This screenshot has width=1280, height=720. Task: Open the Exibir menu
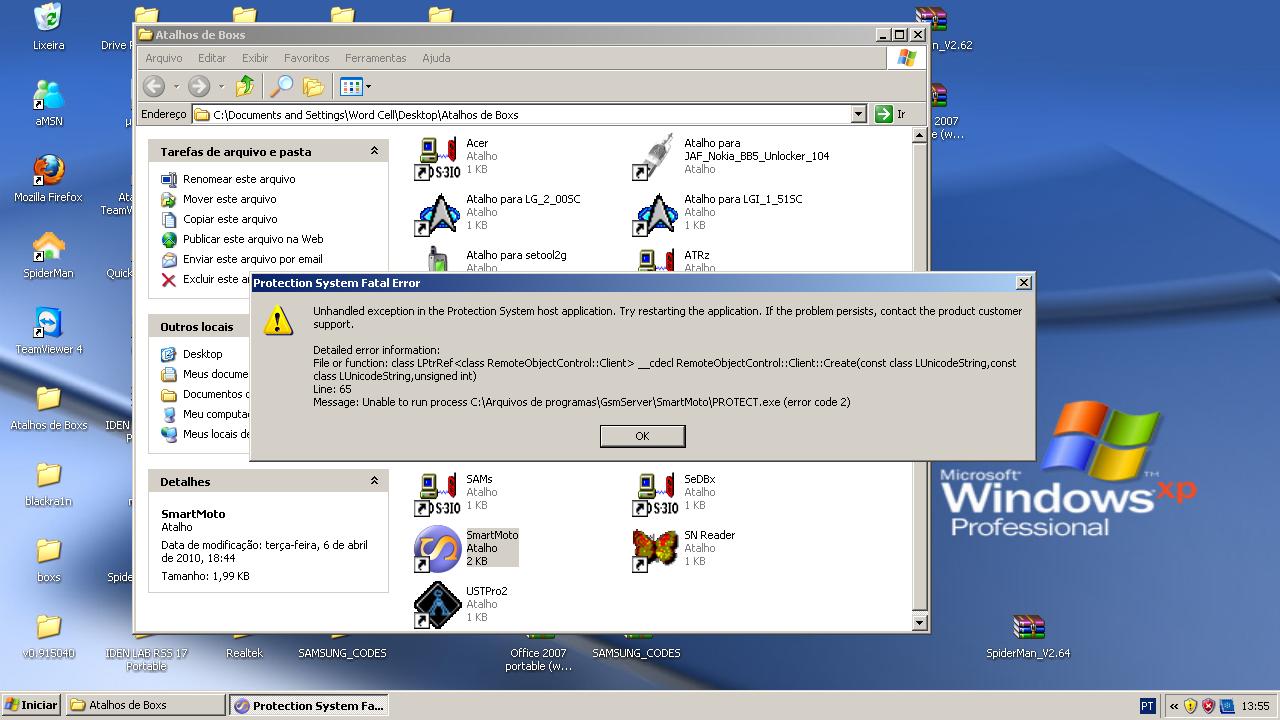point(255,58)
